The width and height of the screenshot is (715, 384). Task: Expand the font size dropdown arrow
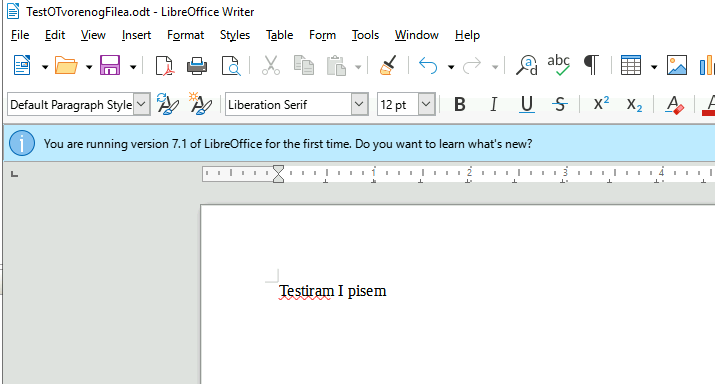pos(427,105)
